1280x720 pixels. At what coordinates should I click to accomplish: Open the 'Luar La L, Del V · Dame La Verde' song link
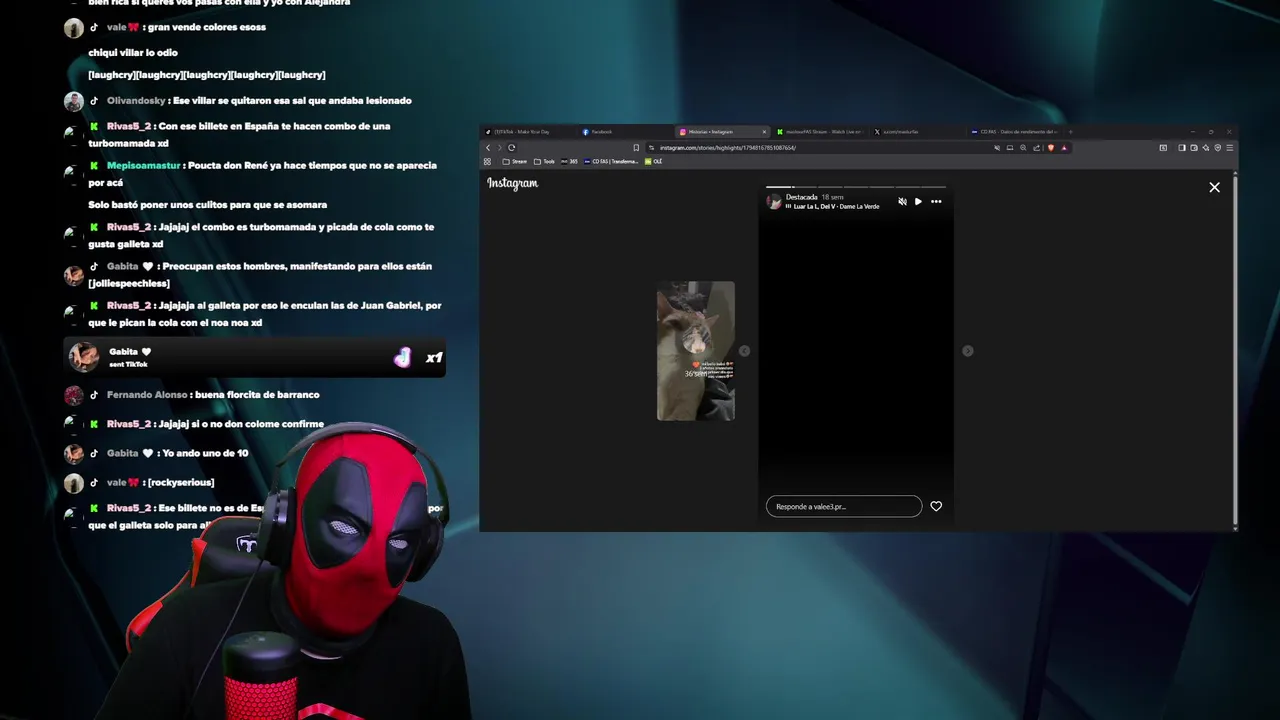coord(836,206)
